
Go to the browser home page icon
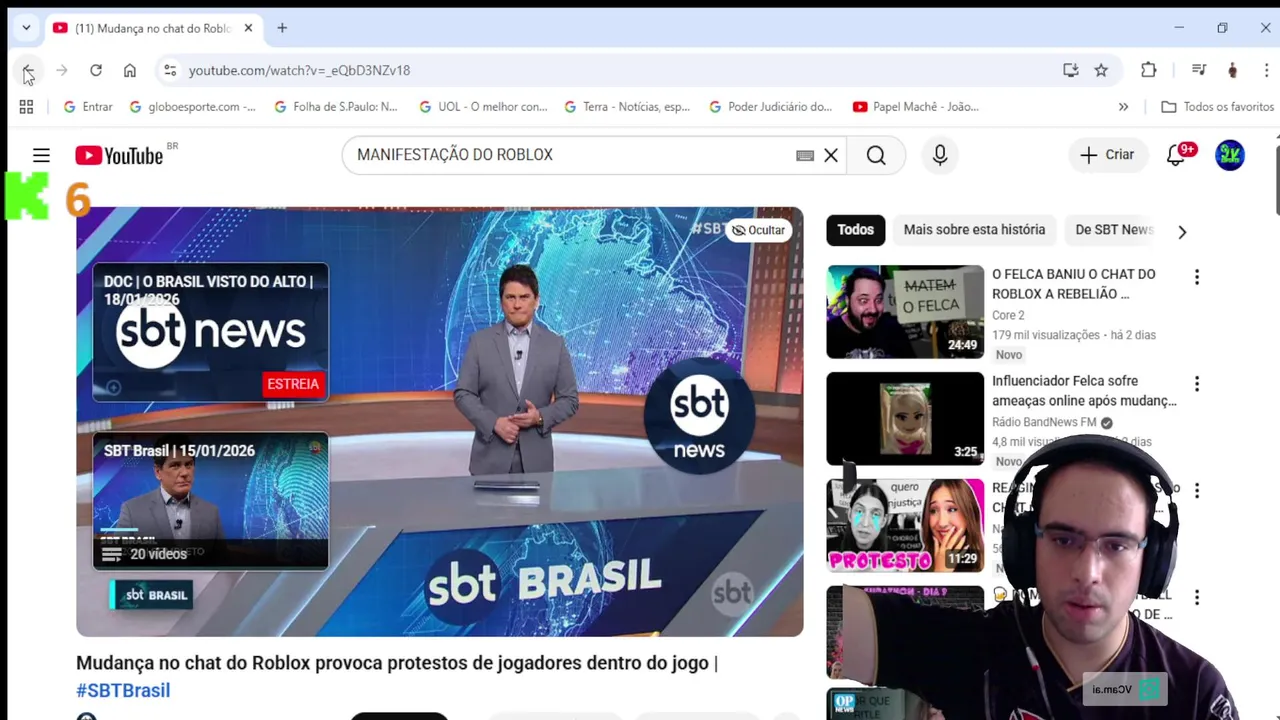click(130, 70)
